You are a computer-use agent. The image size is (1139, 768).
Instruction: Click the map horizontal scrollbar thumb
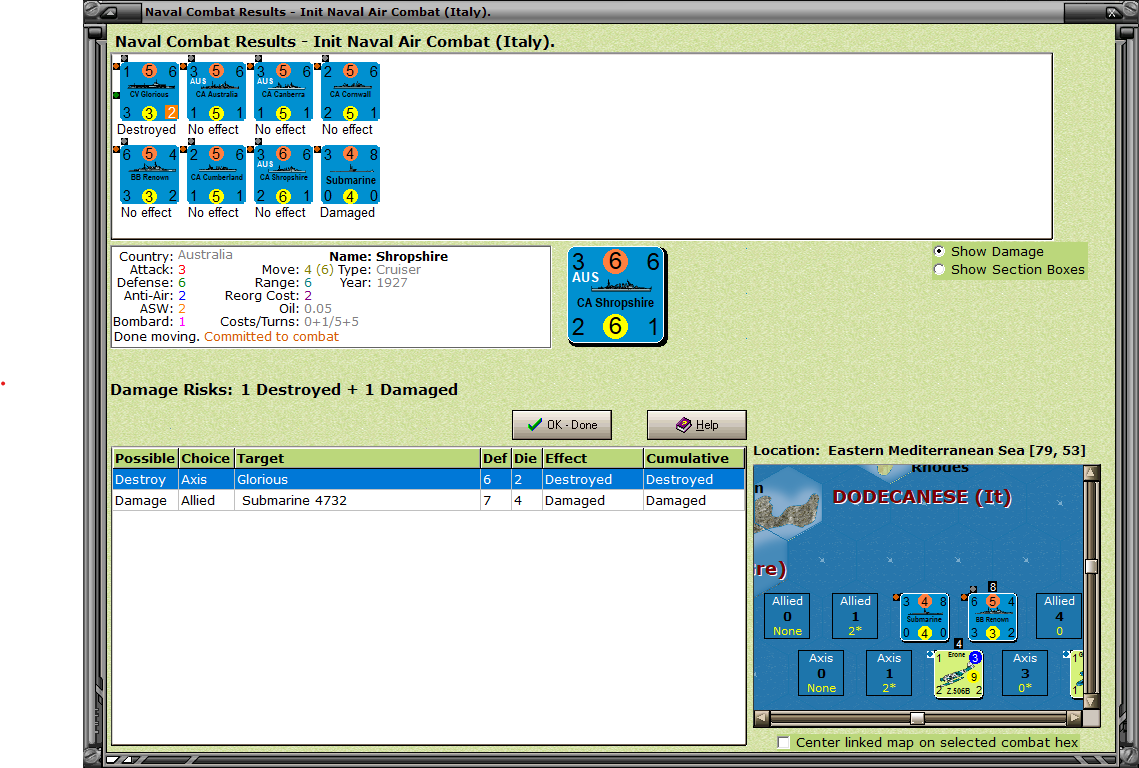click(x=917, y=718)
